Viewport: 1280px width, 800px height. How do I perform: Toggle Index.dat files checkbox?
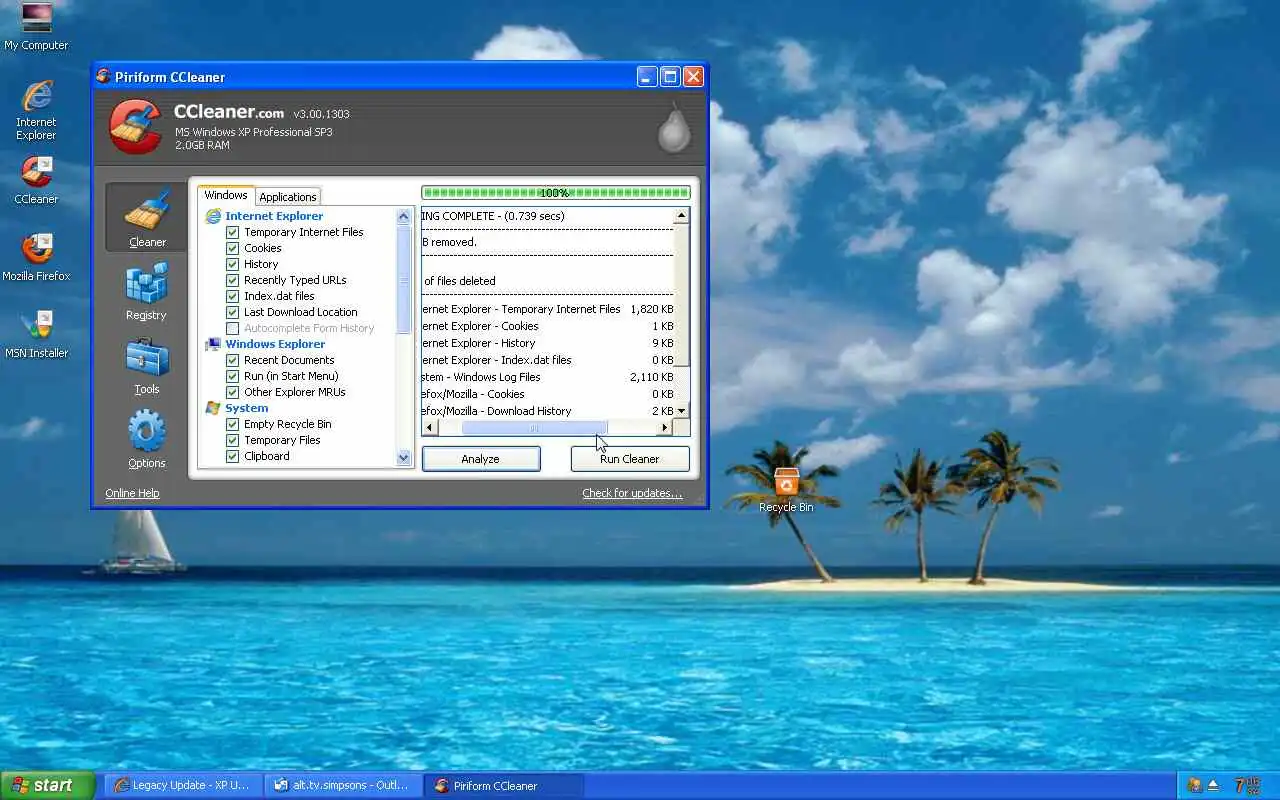232,296
